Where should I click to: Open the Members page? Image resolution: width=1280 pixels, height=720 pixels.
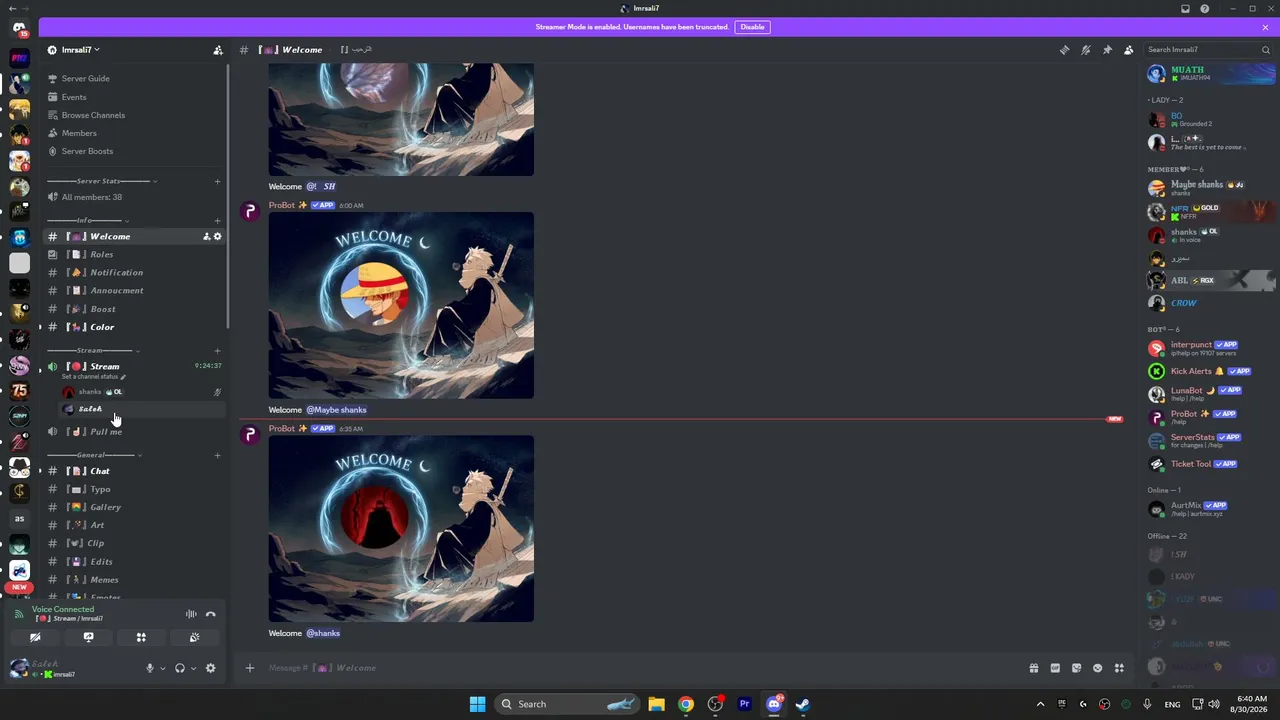click(x=79, y=133)
